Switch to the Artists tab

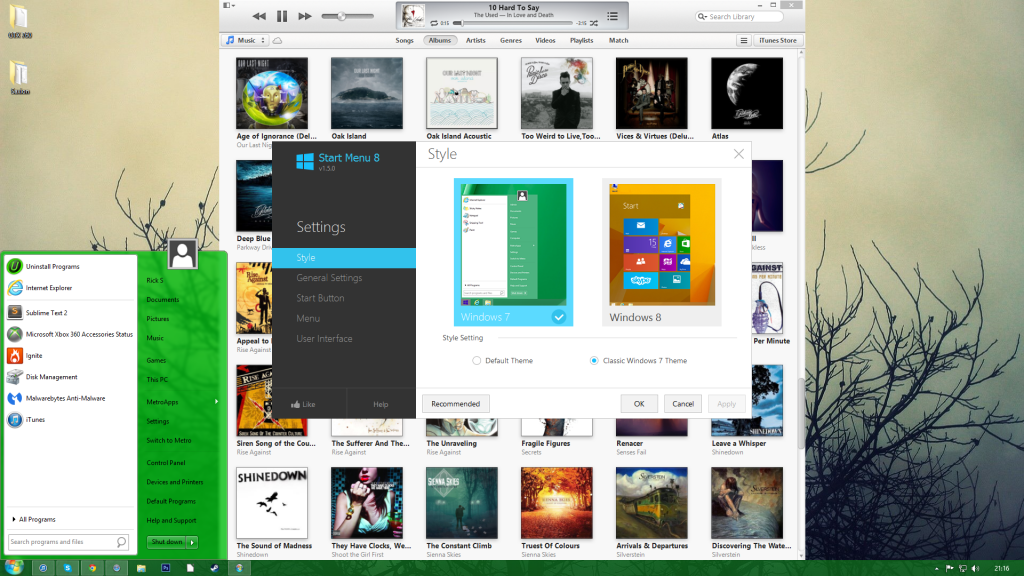pyautogui.click(x=475, y=40)
